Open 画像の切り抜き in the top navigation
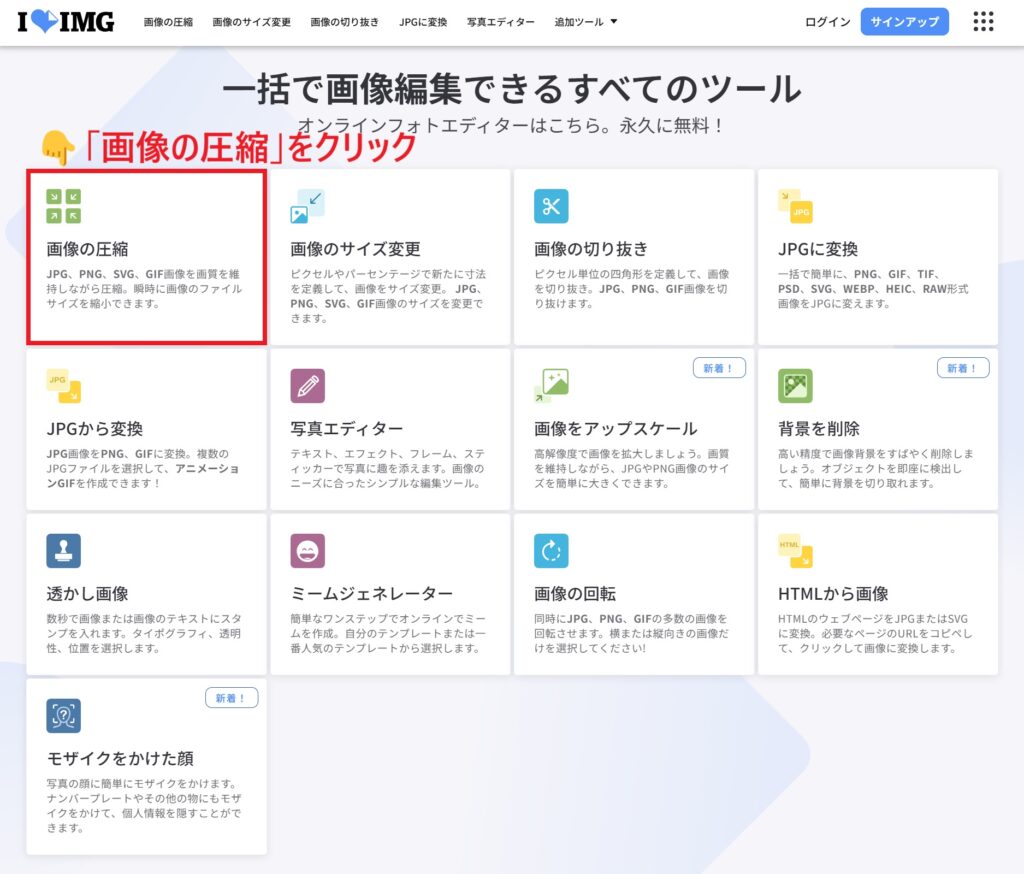The image size is (1024, 874). [344, 22]
